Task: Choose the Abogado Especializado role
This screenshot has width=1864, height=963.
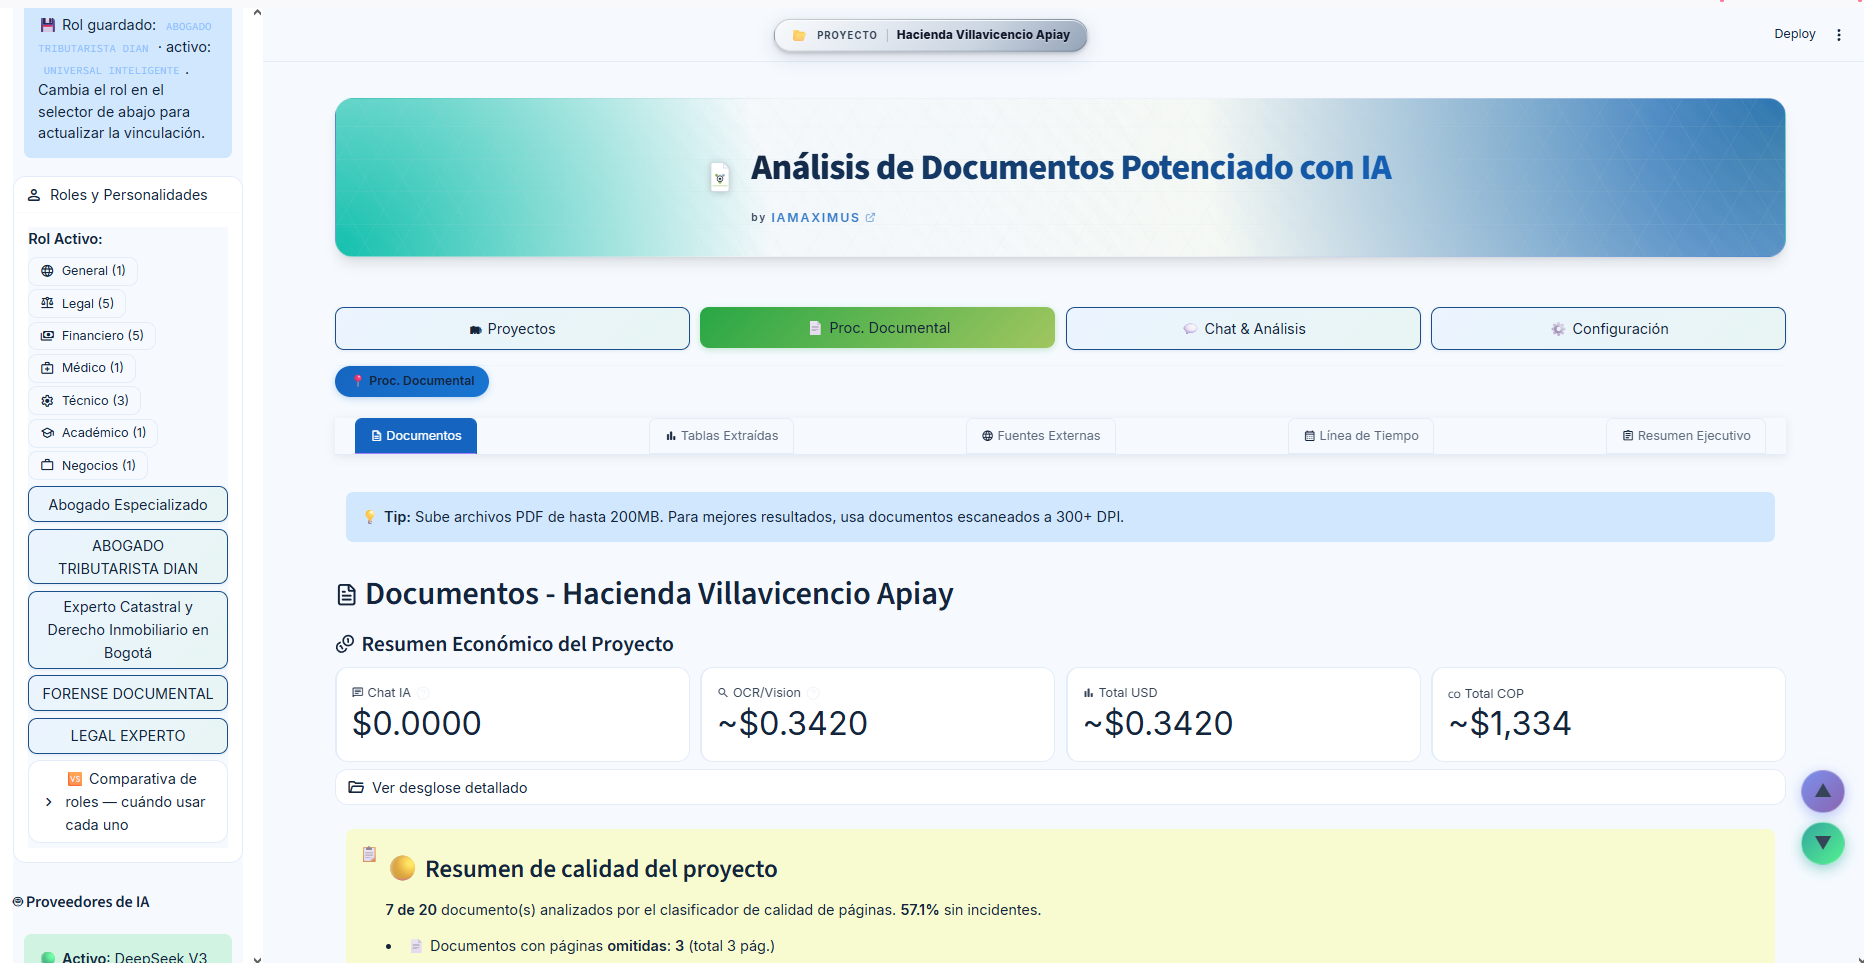Action: pos(128,505)
